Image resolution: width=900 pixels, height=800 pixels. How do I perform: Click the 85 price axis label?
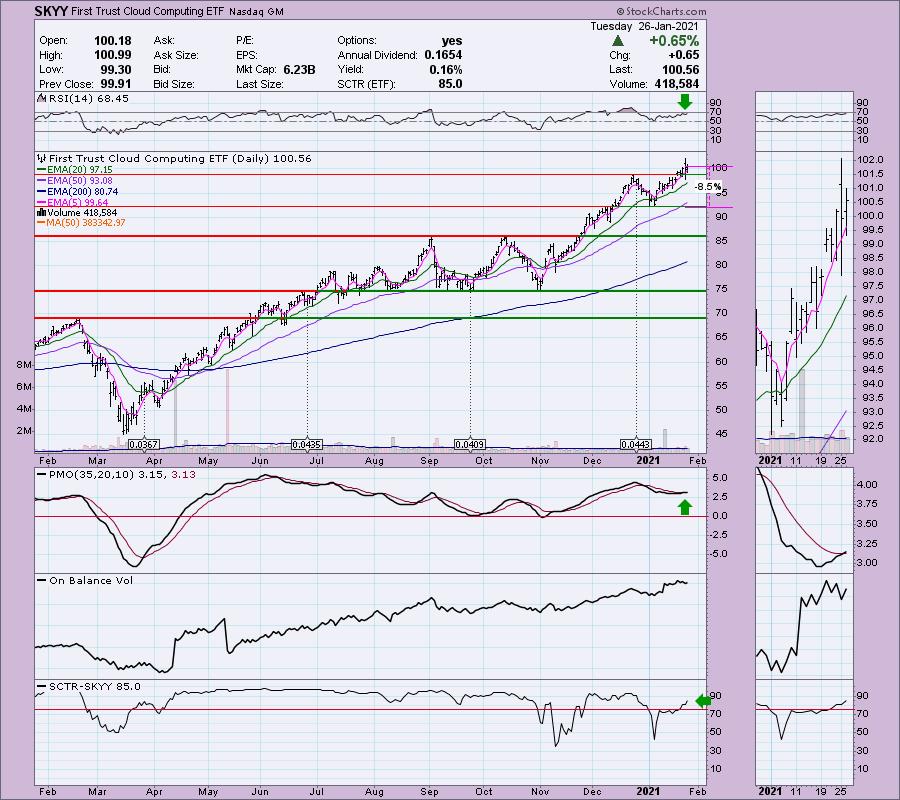[721, 241]
